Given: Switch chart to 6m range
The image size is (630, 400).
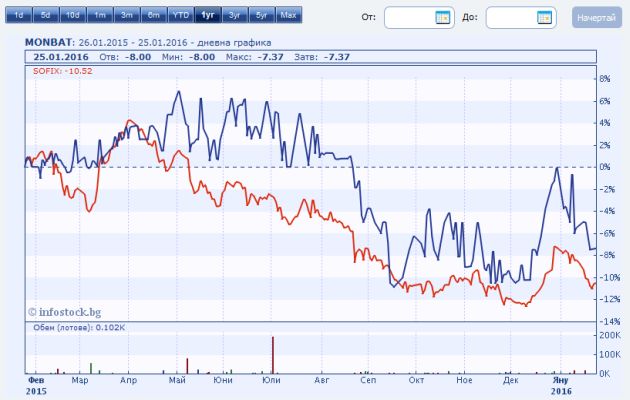Looking at the screenshot, I should [153, 15].
